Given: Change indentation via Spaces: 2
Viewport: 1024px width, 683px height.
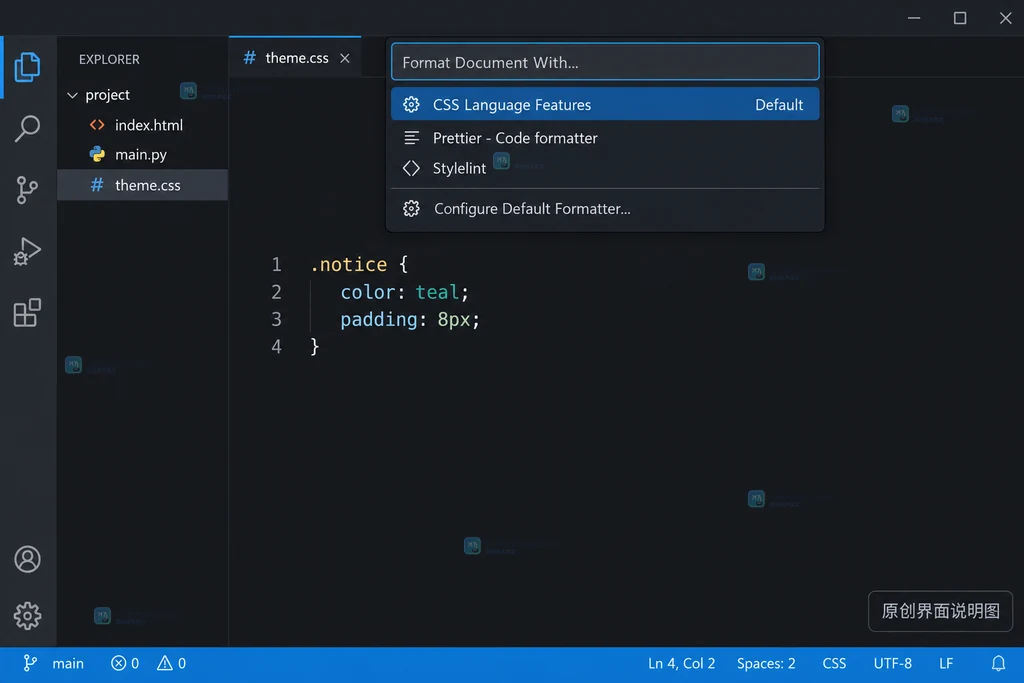Looking at the screenshot, I should [766, 663].
